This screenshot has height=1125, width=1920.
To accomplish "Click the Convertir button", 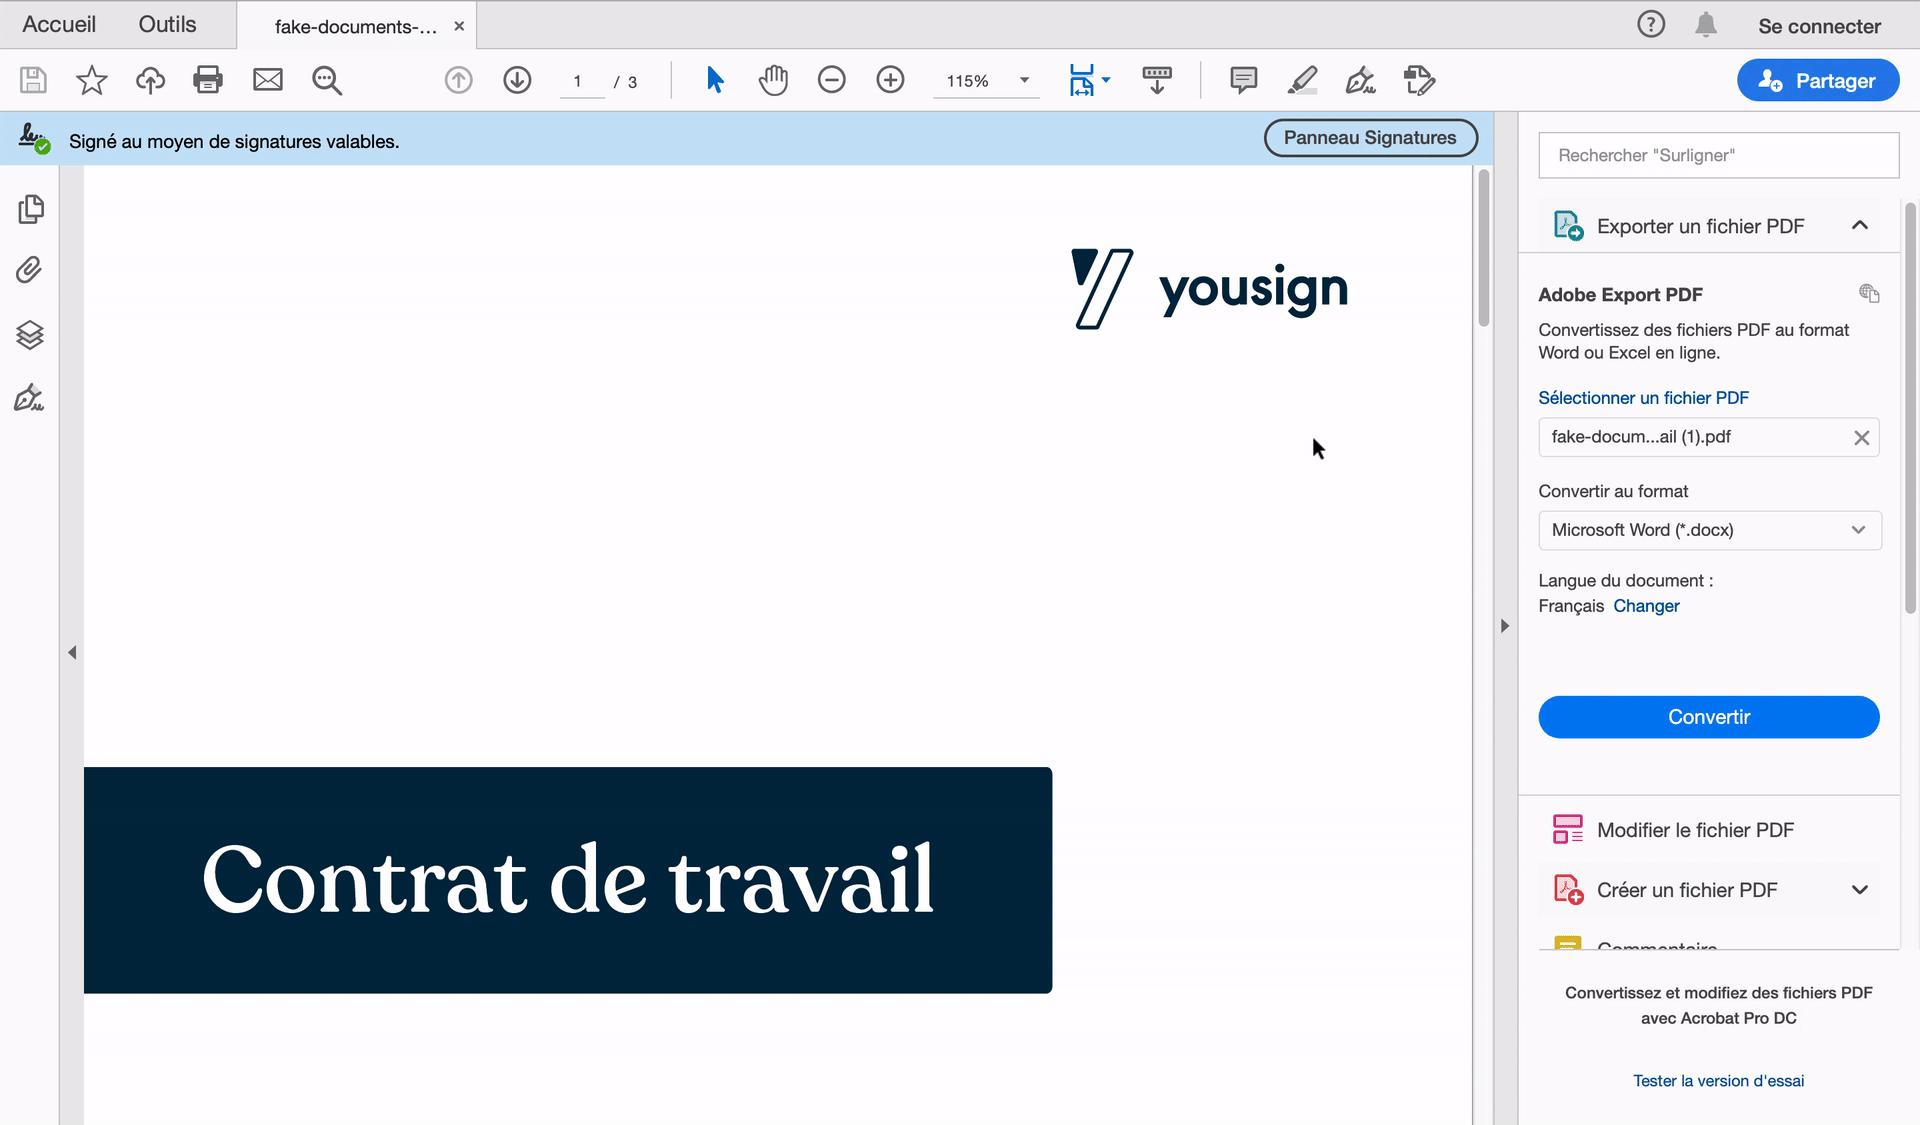I will [1708, 716].
